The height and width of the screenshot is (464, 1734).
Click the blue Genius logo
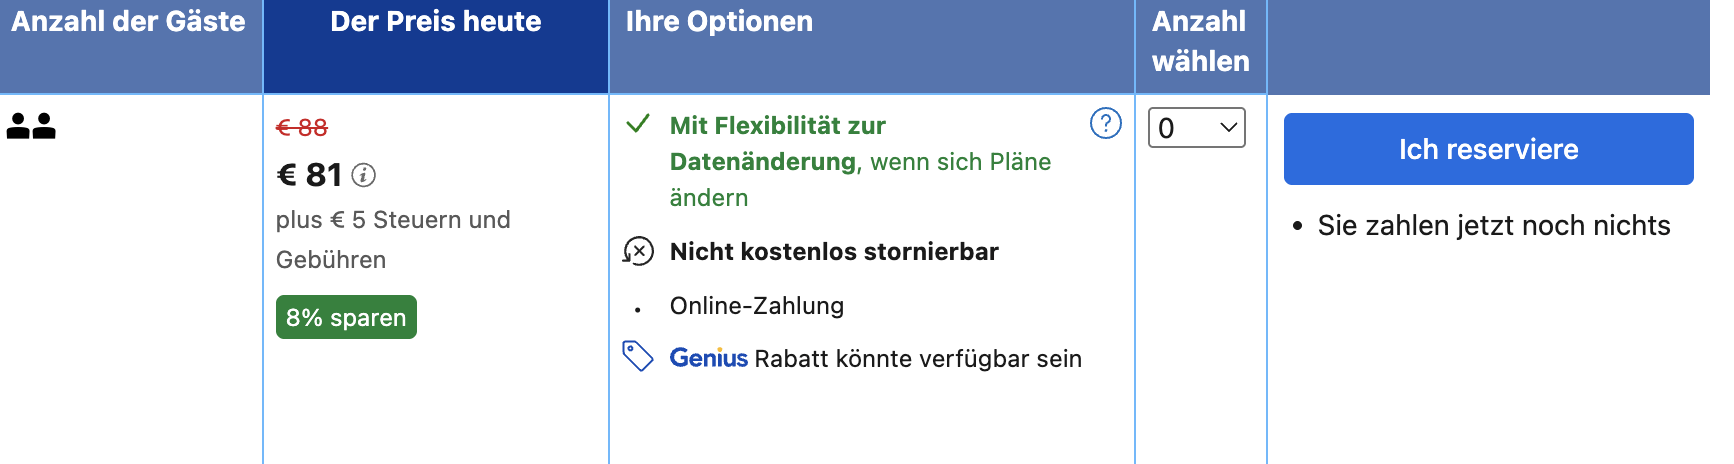(x=708, y=358)
